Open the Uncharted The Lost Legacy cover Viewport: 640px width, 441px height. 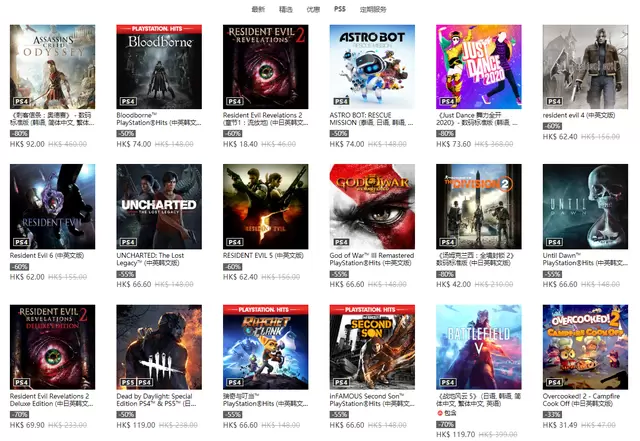[x=159, y=207]
